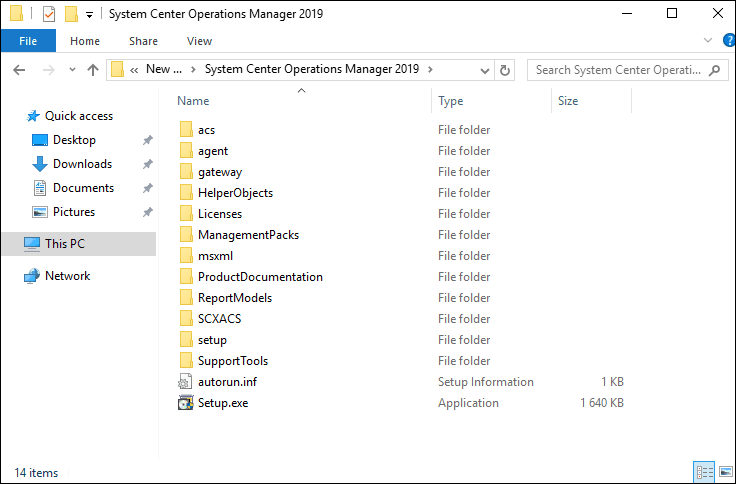Screen dimensions: 736x484
Task: Select the SCXACS folder icon
Action: point(186,319)
